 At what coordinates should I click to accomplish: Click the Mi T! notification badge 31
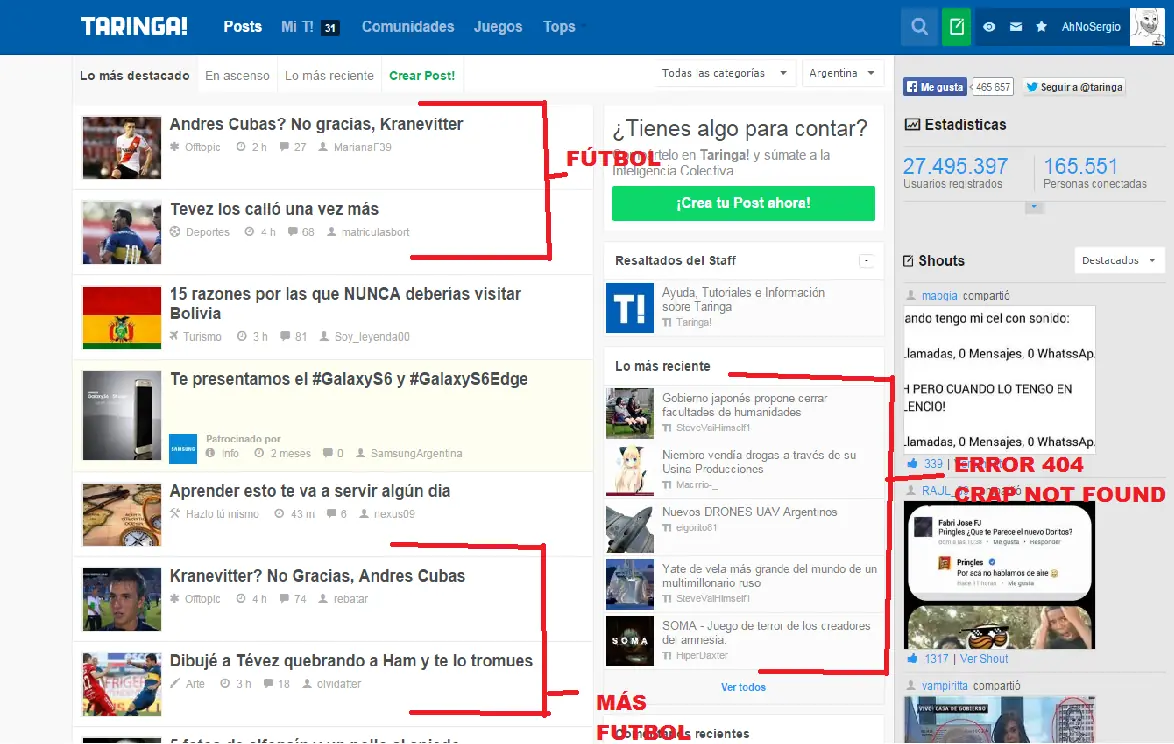tap(330, 28)
